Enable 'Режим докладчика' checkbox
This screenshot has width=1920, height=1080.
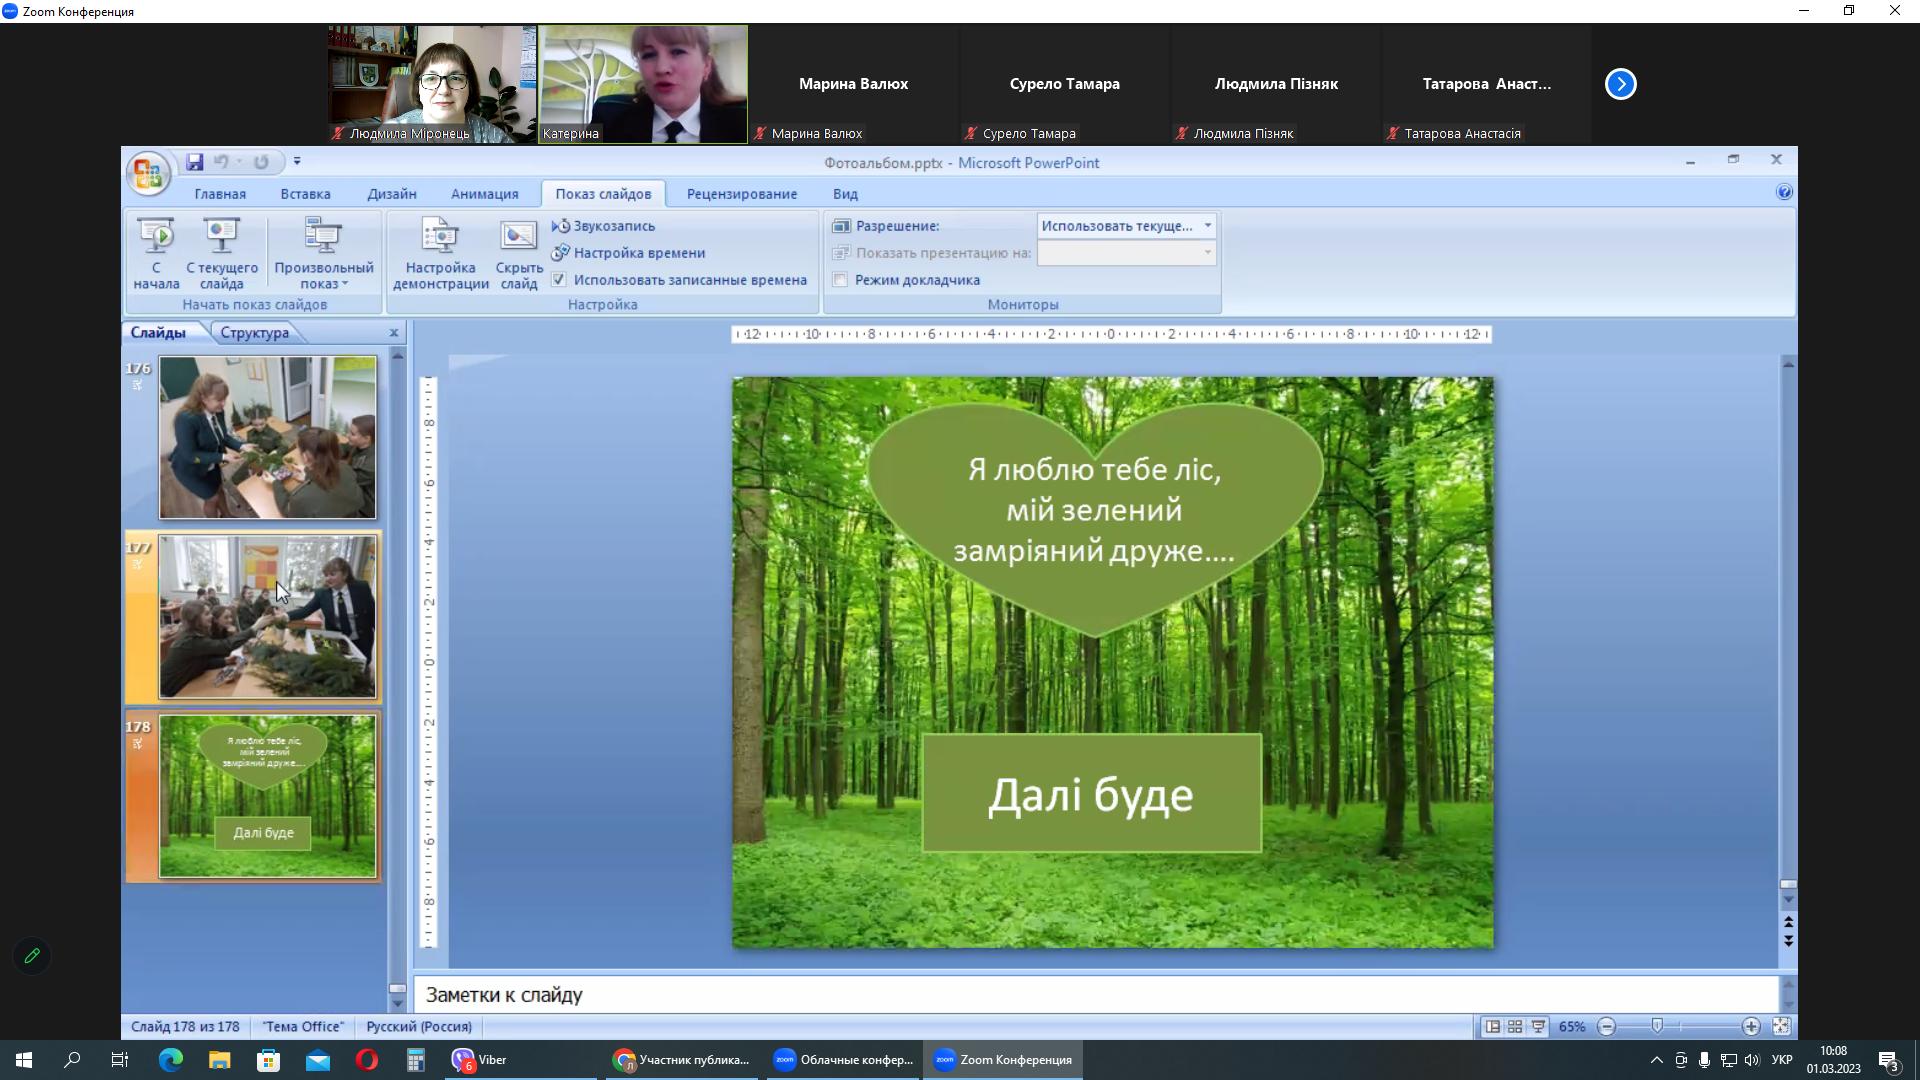coord(841,280)
